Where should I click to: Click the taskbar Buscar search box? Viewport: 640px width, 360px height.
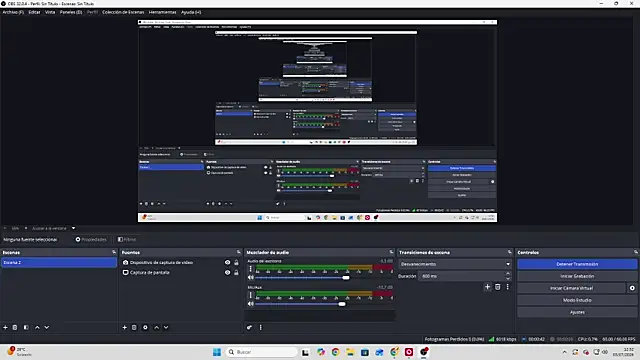click(x=262, y=352)
